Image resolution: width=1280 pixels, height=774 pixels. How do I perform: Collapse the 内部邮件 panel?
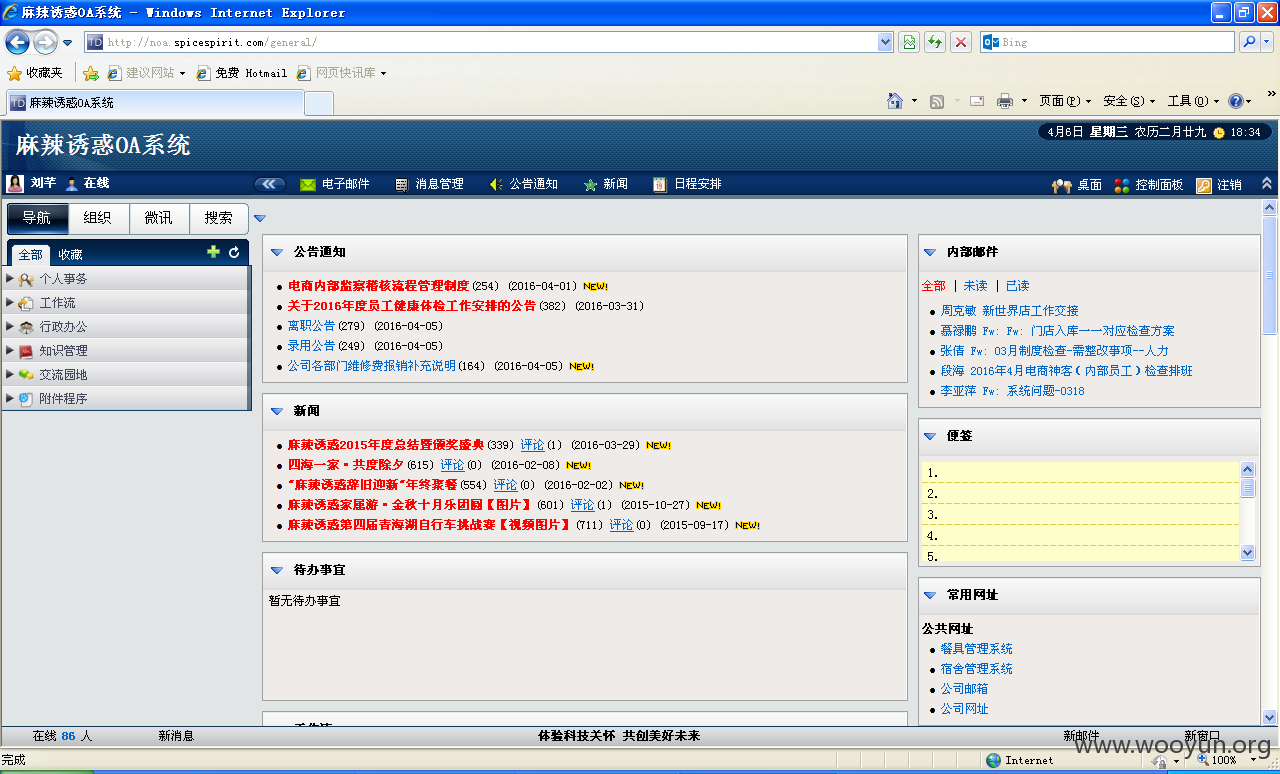coord(930,252)
